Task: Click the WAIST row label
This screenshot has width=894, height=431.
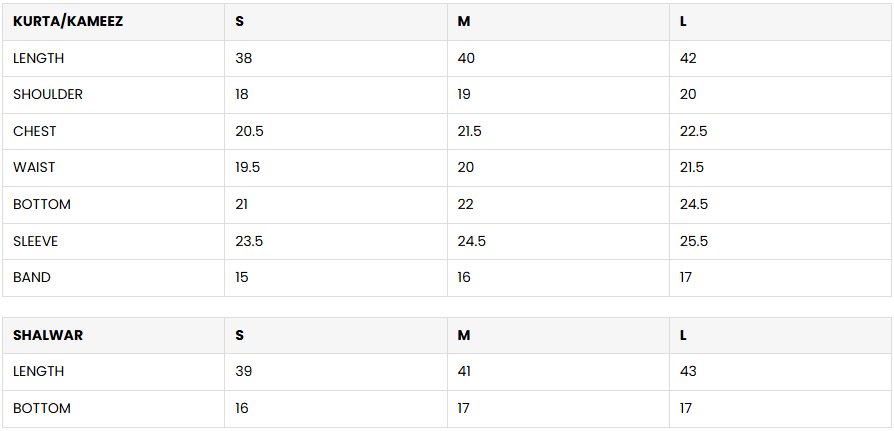Action: [35, 167]
